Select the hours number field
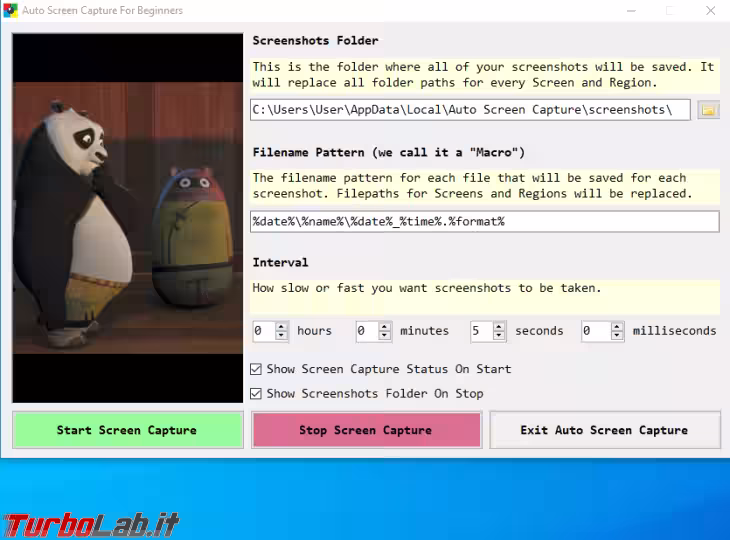Screen dimensions: 730x540 [x=264, y=331]
